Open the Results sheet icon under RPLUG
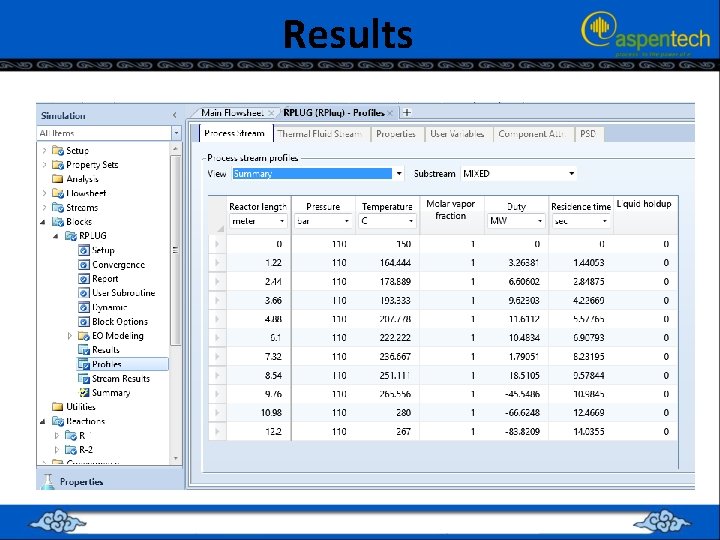The width and height of the screenshot is (720, 540). tap(84, 350)
